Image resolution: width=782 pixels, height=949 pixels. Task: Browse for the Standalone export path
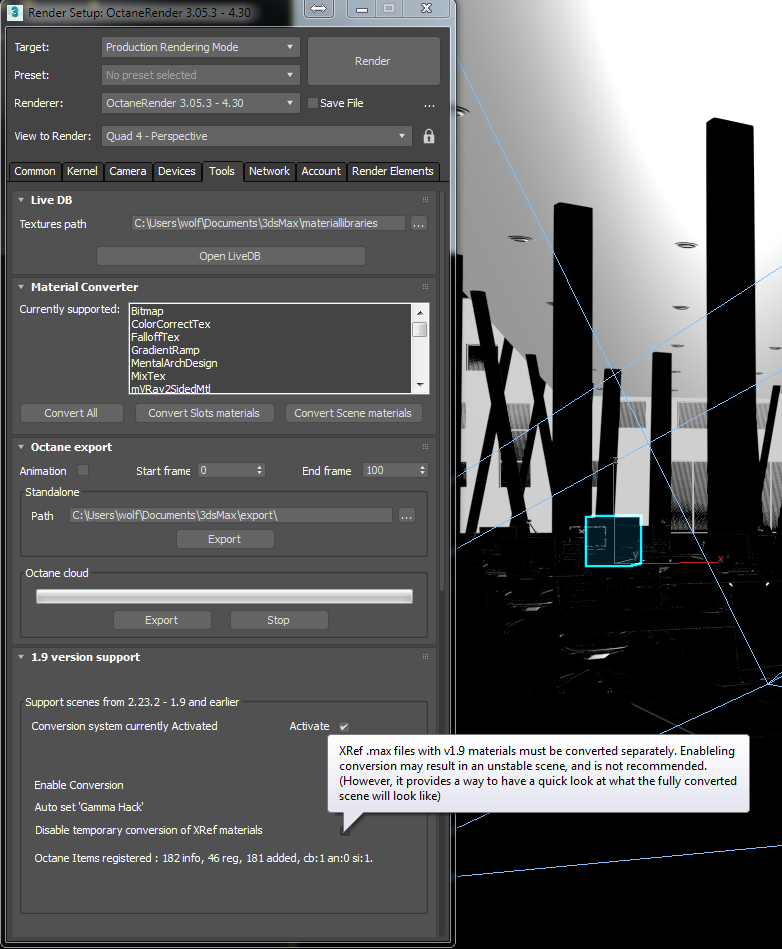click(x=407, y=516)
